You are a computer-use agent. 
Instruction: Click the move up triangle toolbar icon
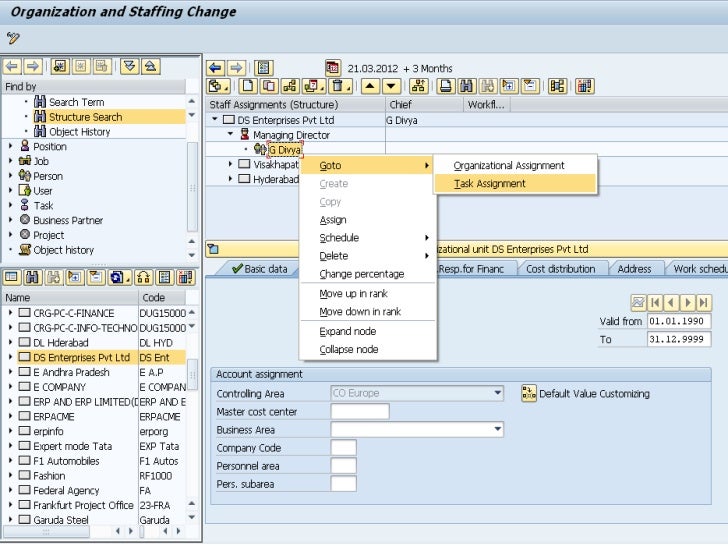point(369,87)
